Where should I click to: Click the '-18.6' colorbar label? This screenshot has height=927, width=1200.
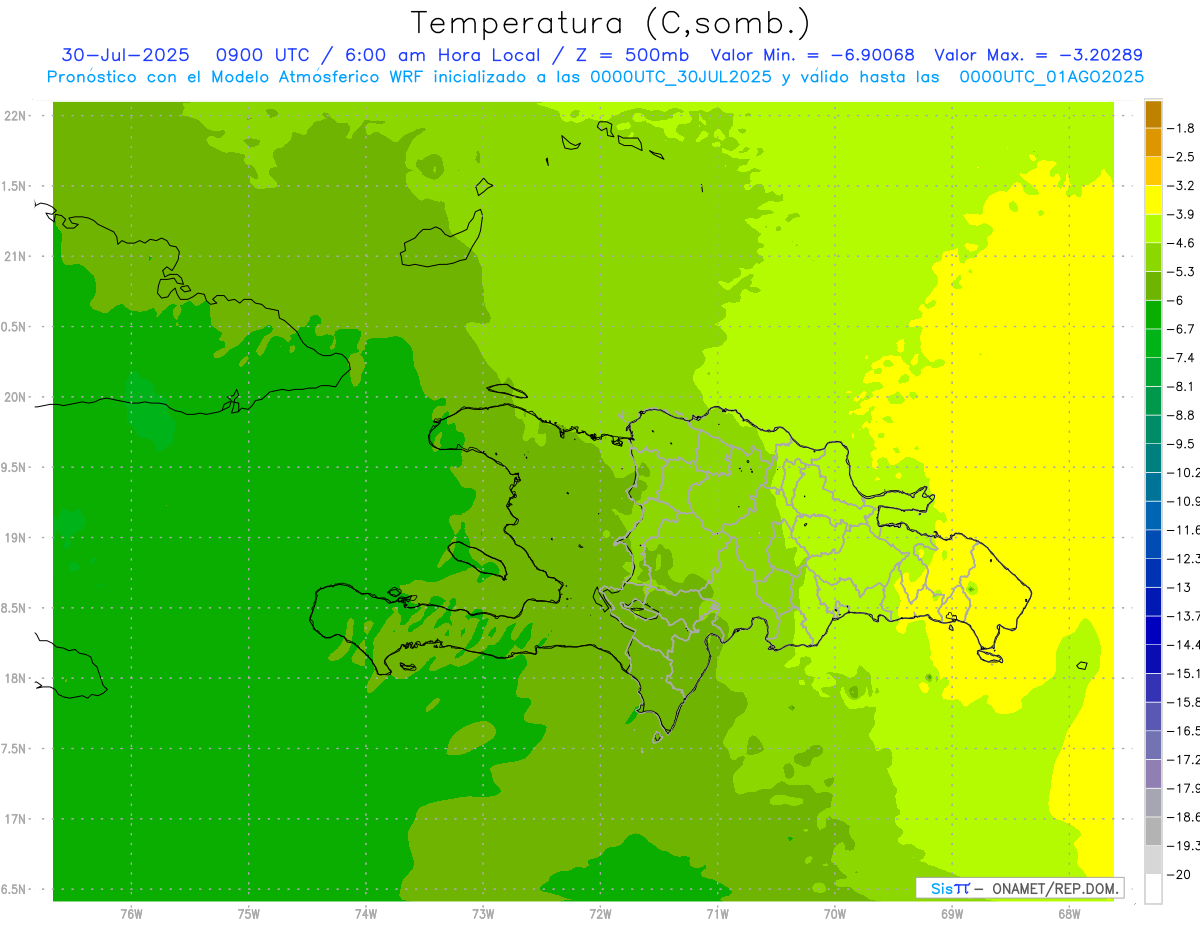[1185, 817]
